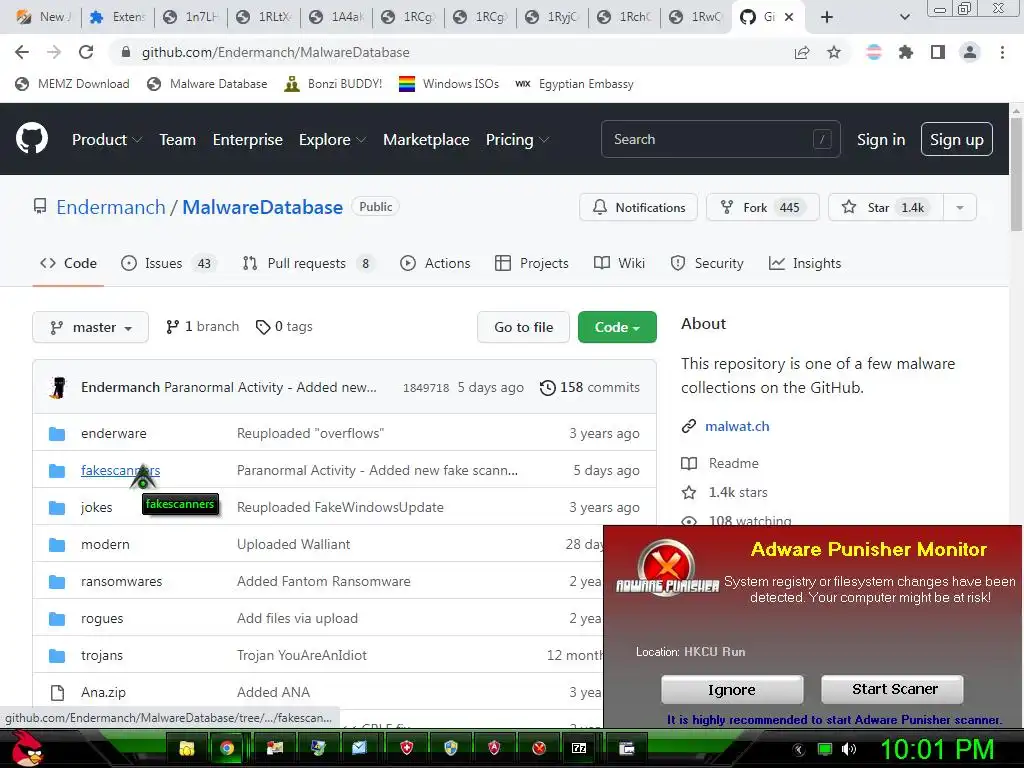Open a new browser tab with plus

[827, 17]
